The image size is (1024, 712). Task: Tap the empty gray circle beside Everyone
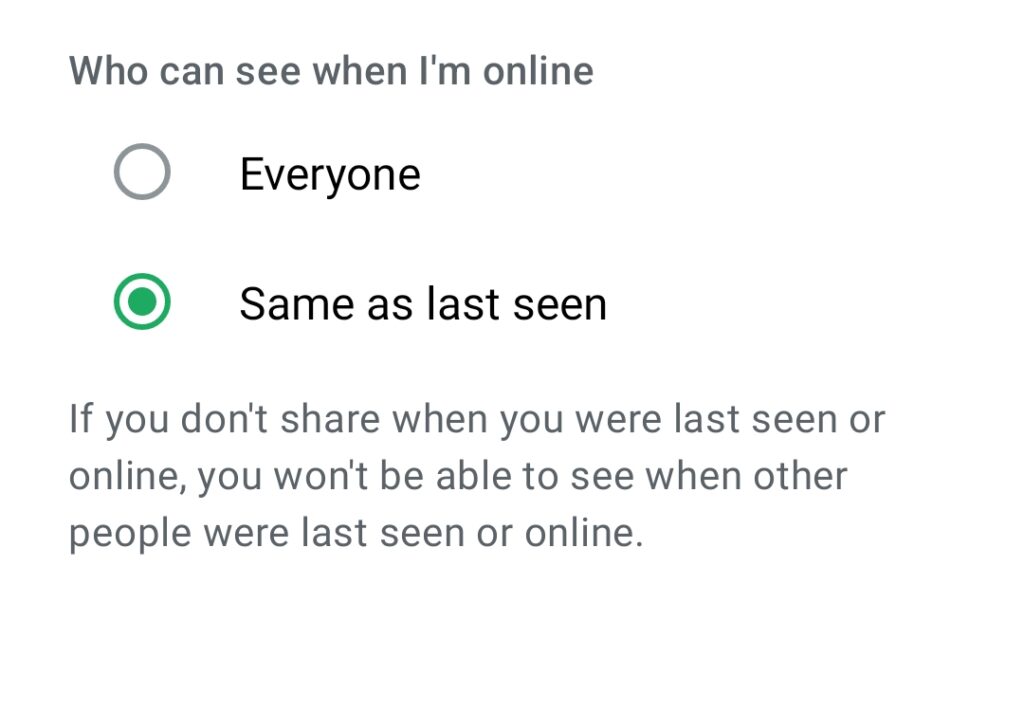click(142, 173)
